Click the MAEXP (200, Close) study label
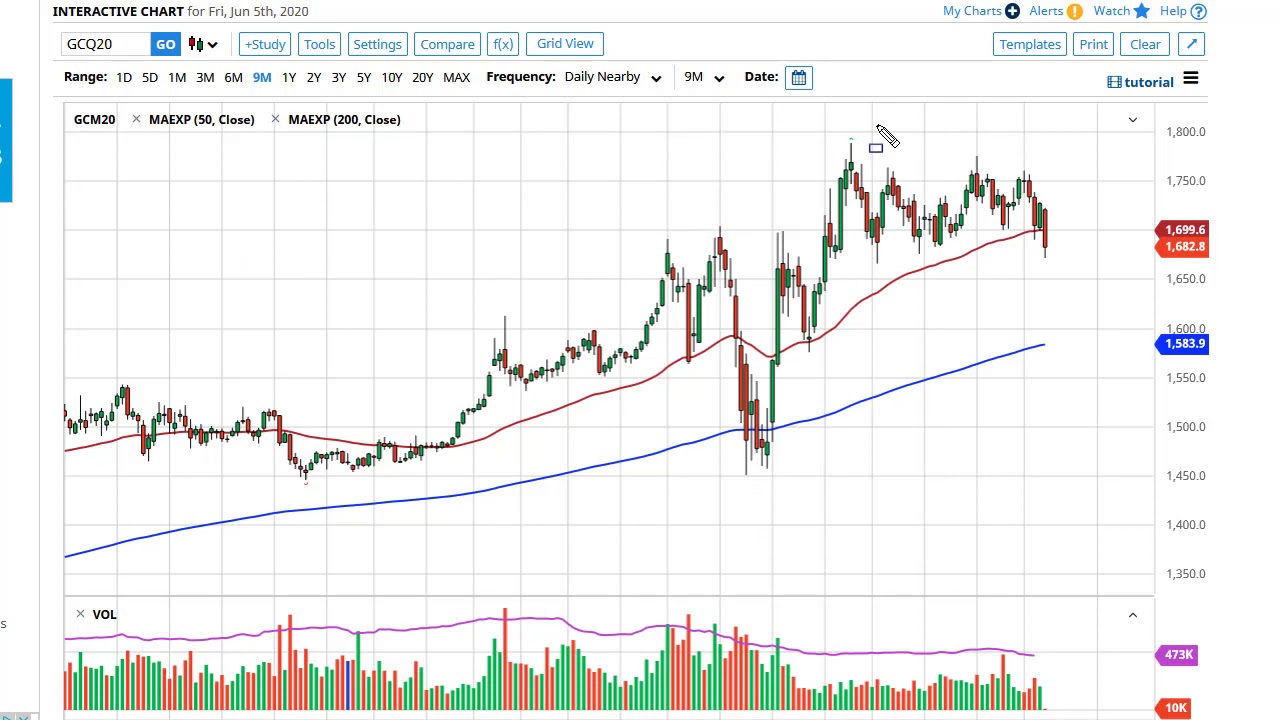 [344, 119]
